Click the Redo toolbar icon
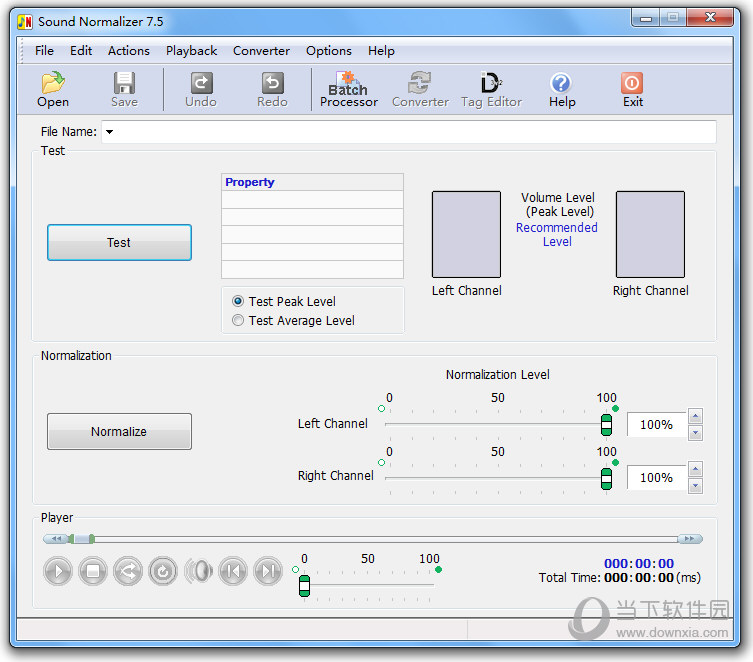 [272, 89]
